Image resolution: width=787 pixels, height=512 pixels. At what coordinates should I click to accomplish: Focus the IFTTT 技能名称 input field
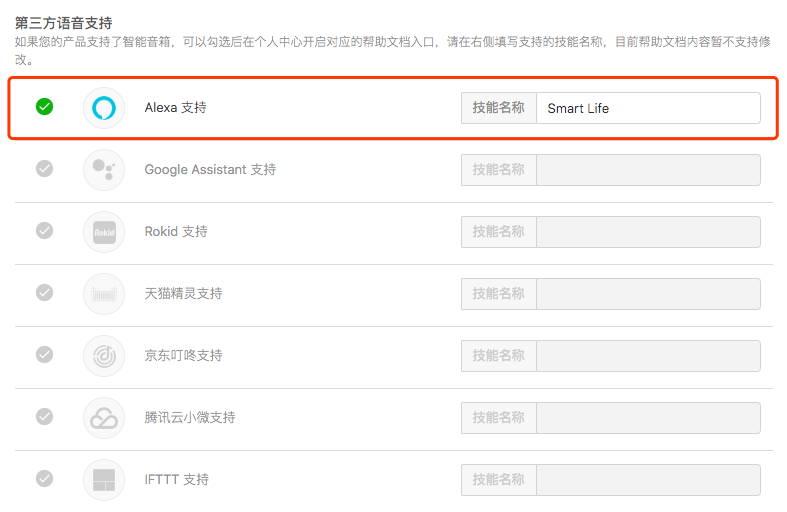pyautogui.click(x=648, y=480)
